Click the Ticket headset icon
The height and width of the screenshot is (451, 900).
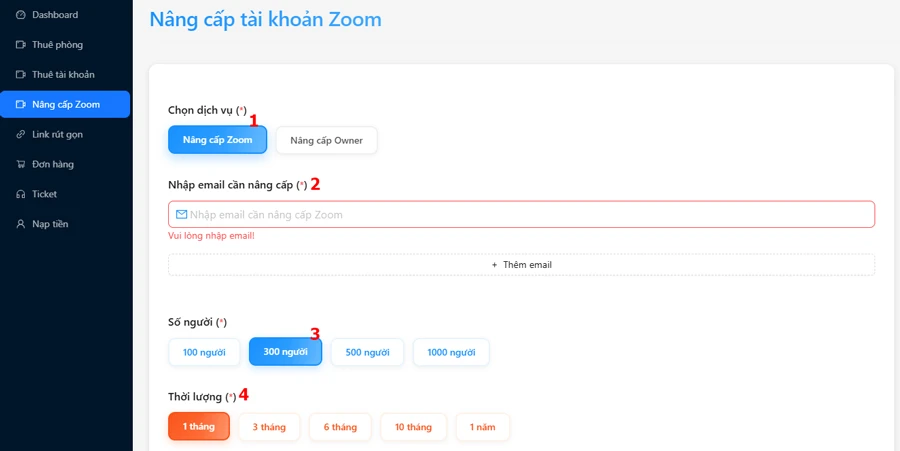coord(21,194)
